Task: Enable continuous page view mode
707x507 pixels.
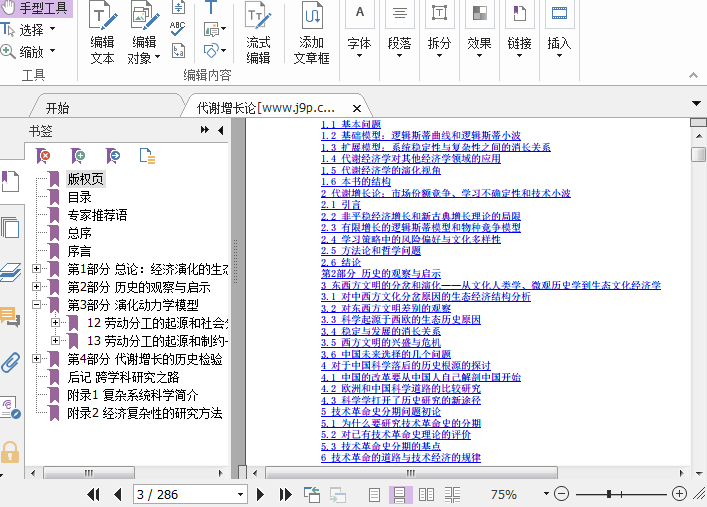Action: coord(400,494)
